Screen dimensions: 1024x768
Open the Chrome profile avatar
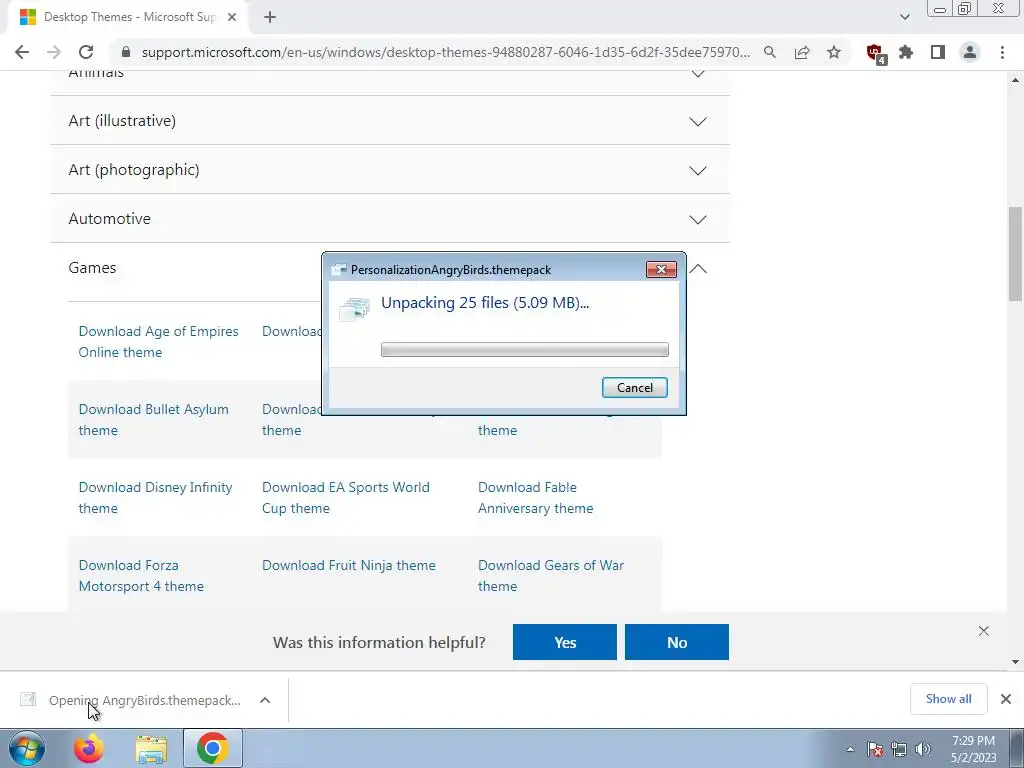tap(970, 52)
